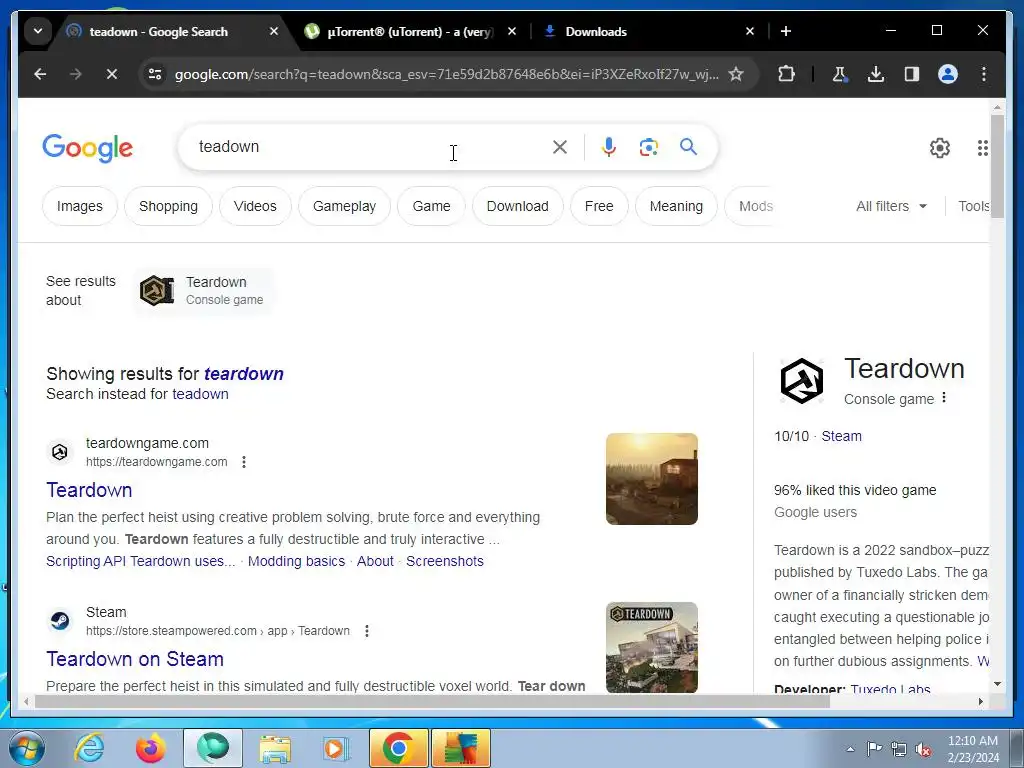
Task: Open the About sitelink
Action: tap(375, 562)
